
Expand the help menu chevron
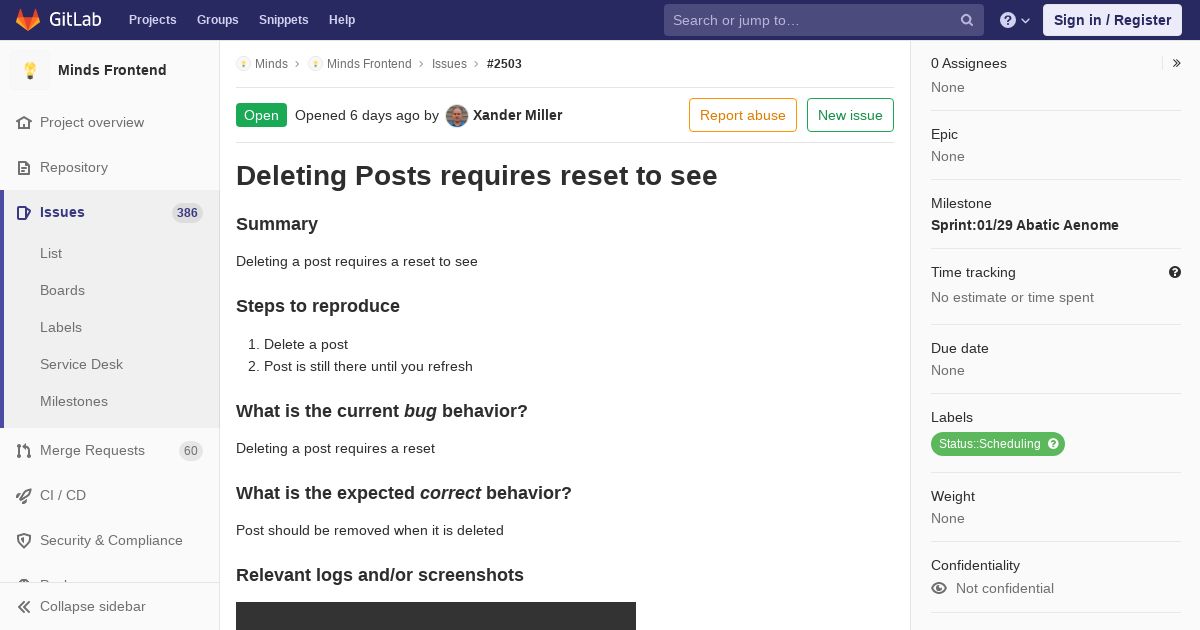coord(1026,21)
